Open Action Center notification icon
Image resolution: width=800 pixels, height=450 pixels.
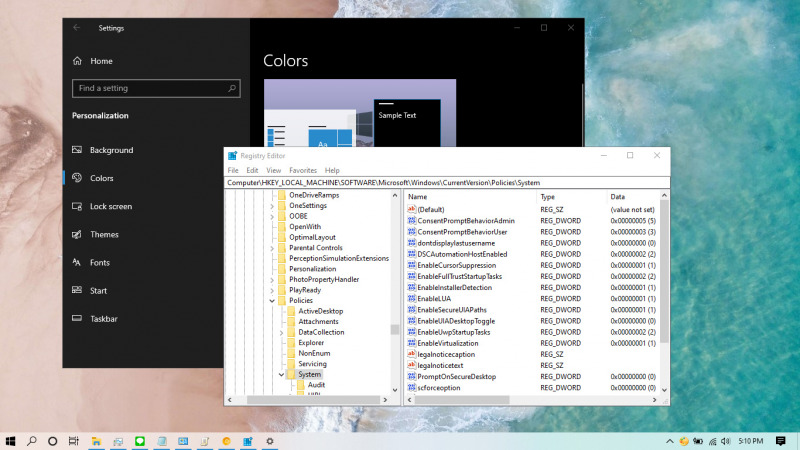[781, 441]
